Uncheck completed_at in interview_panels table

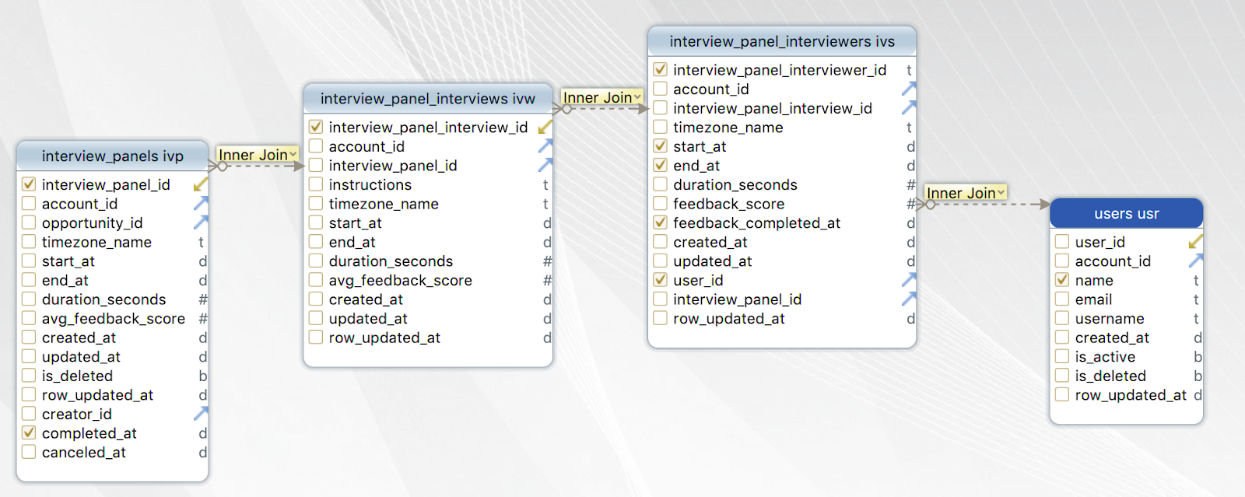29,433
